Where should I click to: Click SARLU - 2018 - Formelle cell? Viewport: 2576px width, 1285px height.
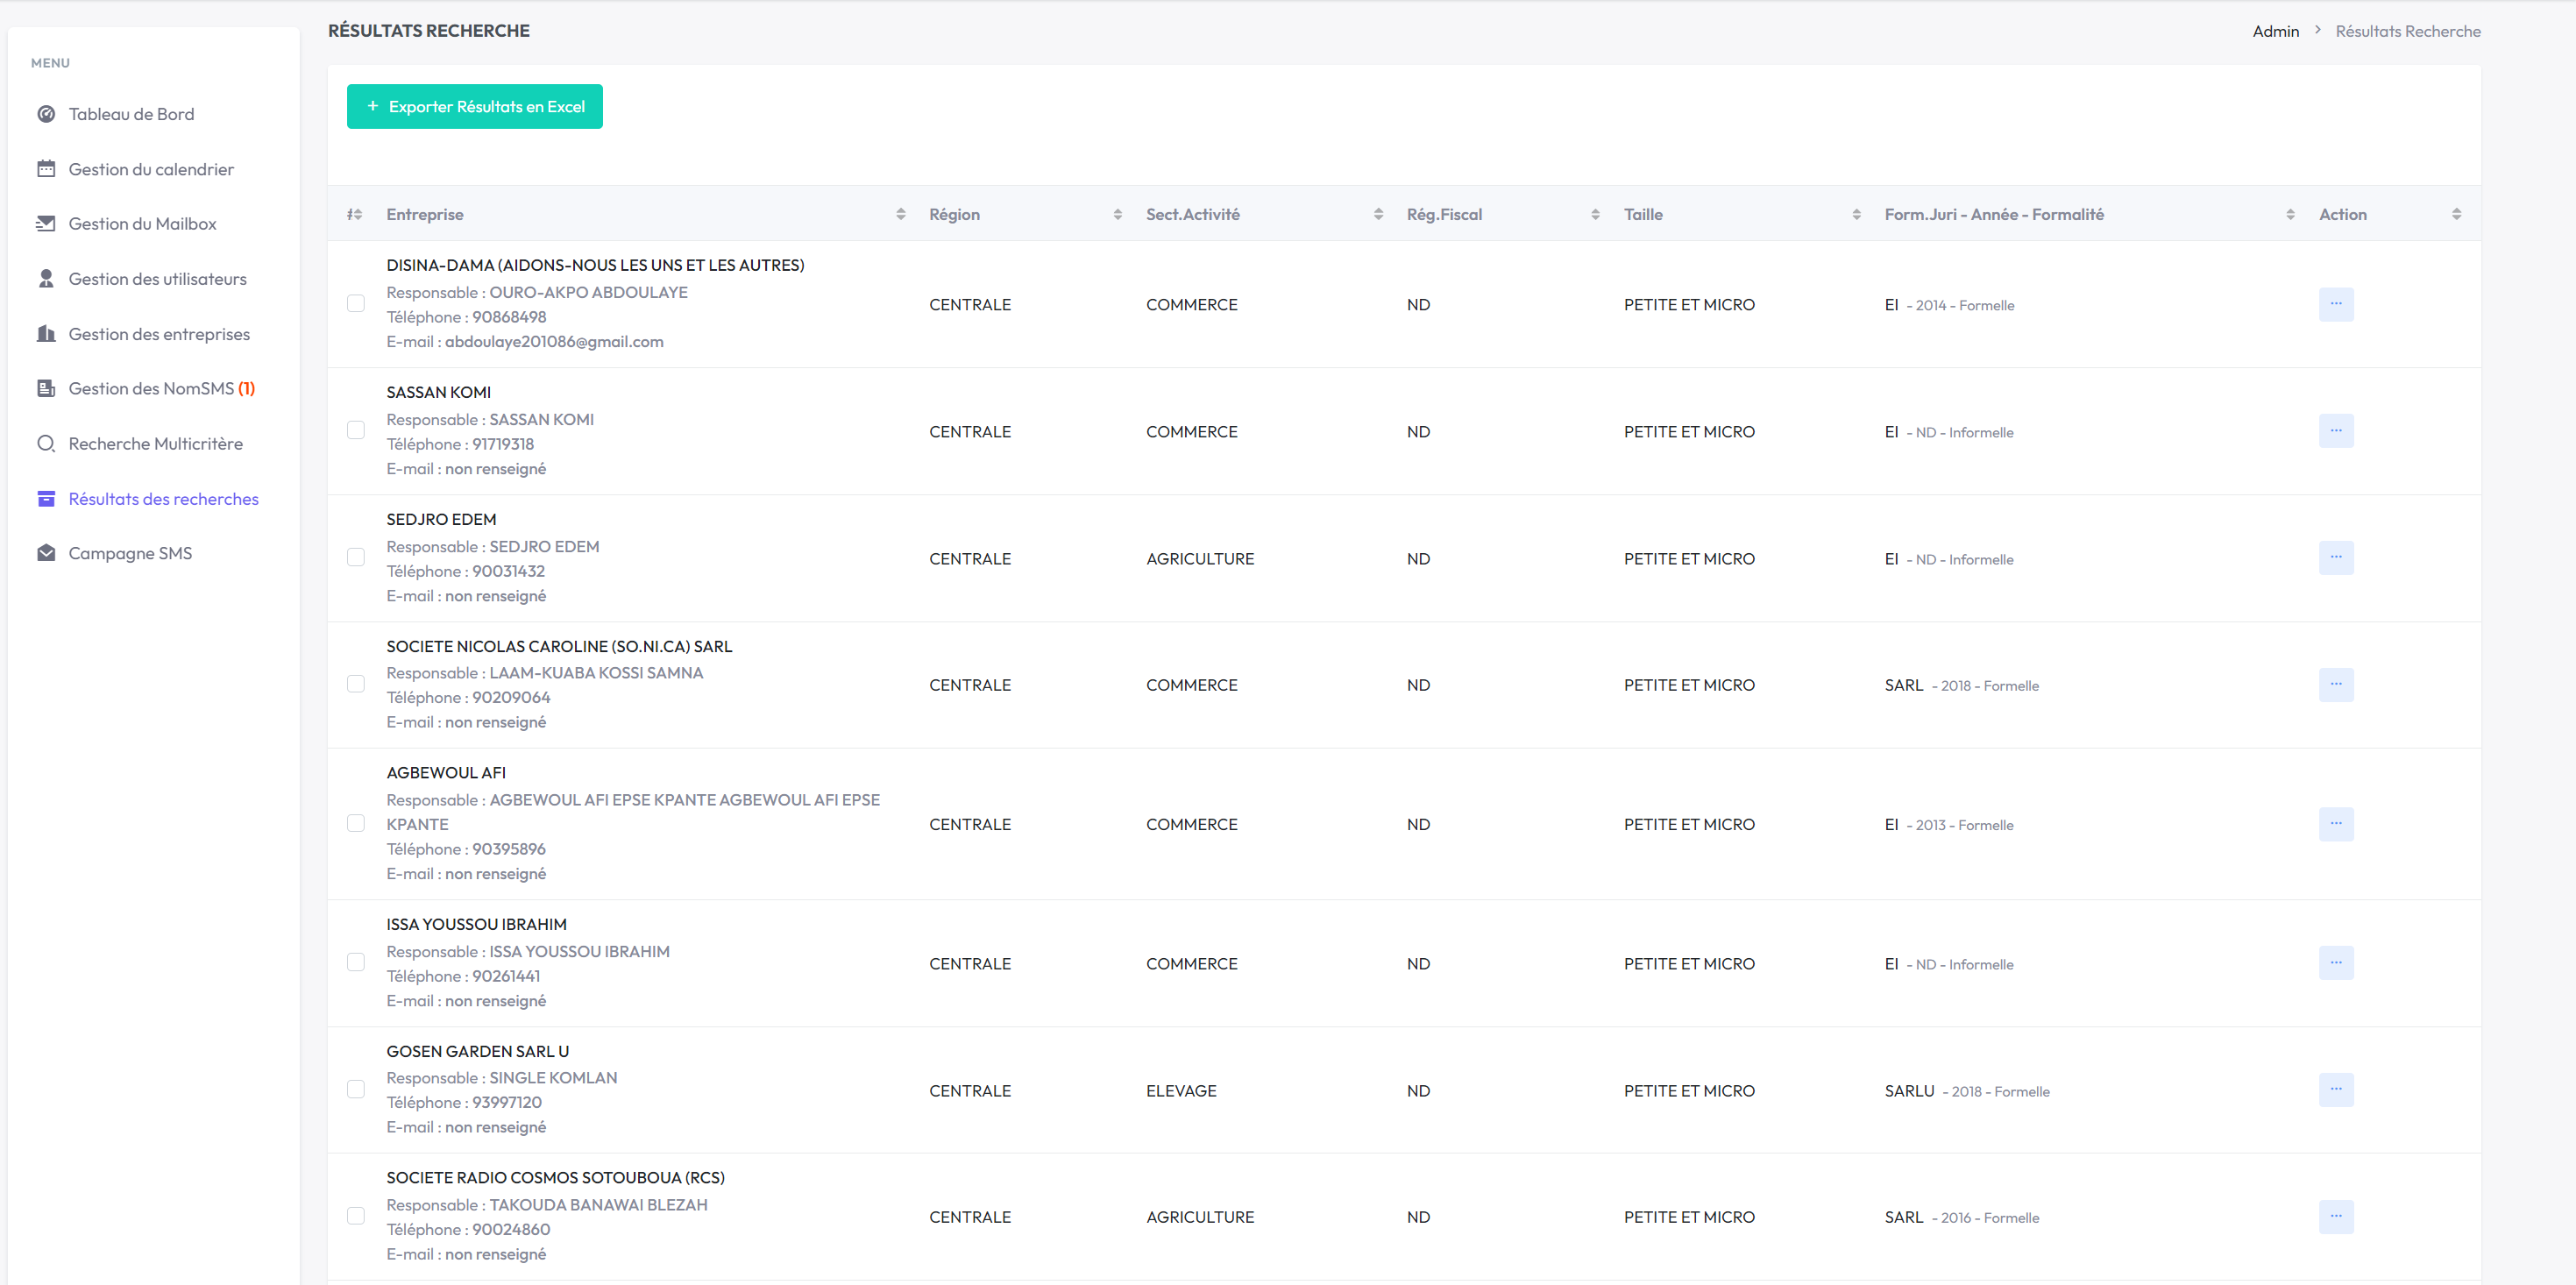point(1967,1090)
